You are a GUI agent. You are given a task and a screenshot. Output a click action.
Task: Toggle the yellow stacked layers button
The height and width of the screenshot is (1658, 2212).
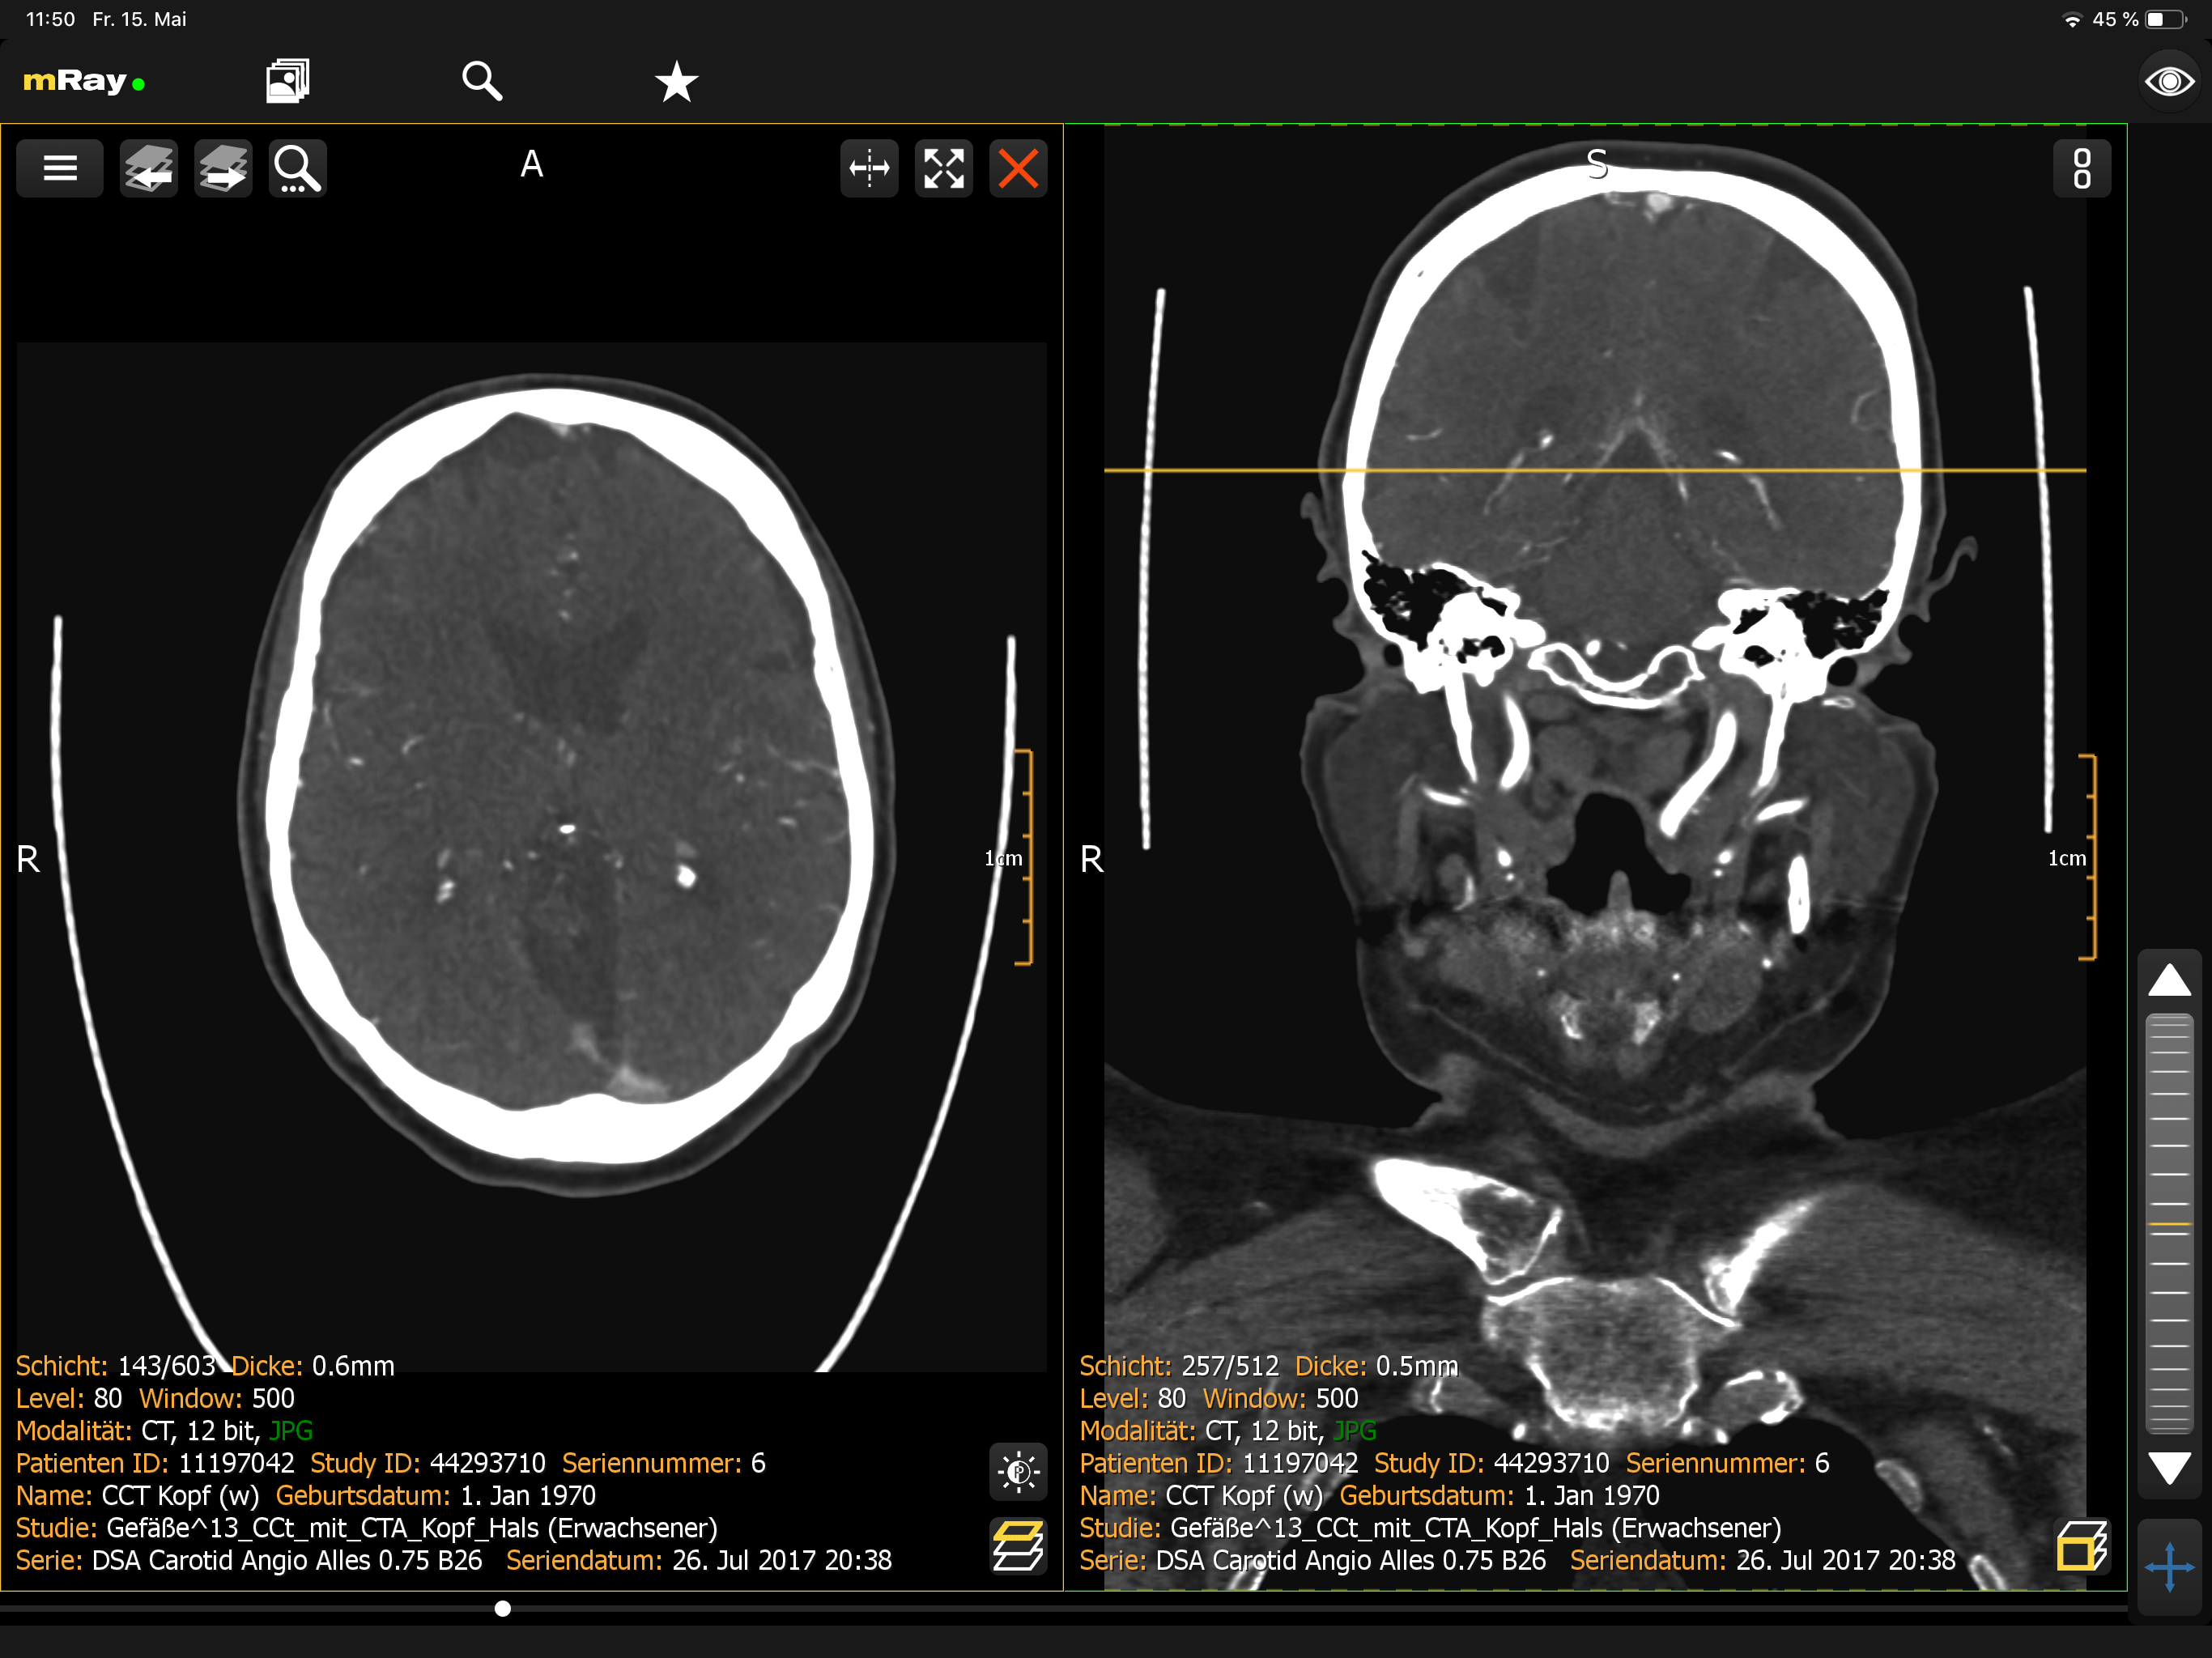1018,1545
